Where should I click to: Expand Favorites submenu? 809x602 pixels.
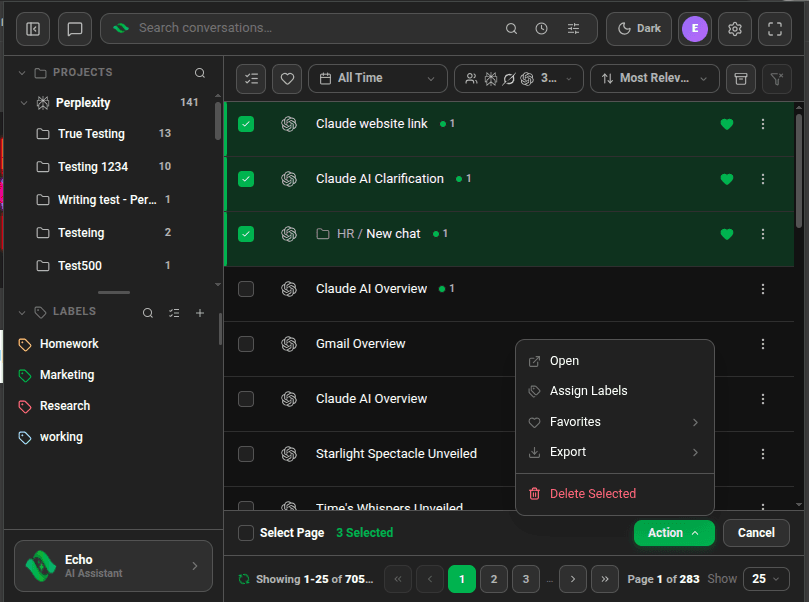[x=615, y=422]
